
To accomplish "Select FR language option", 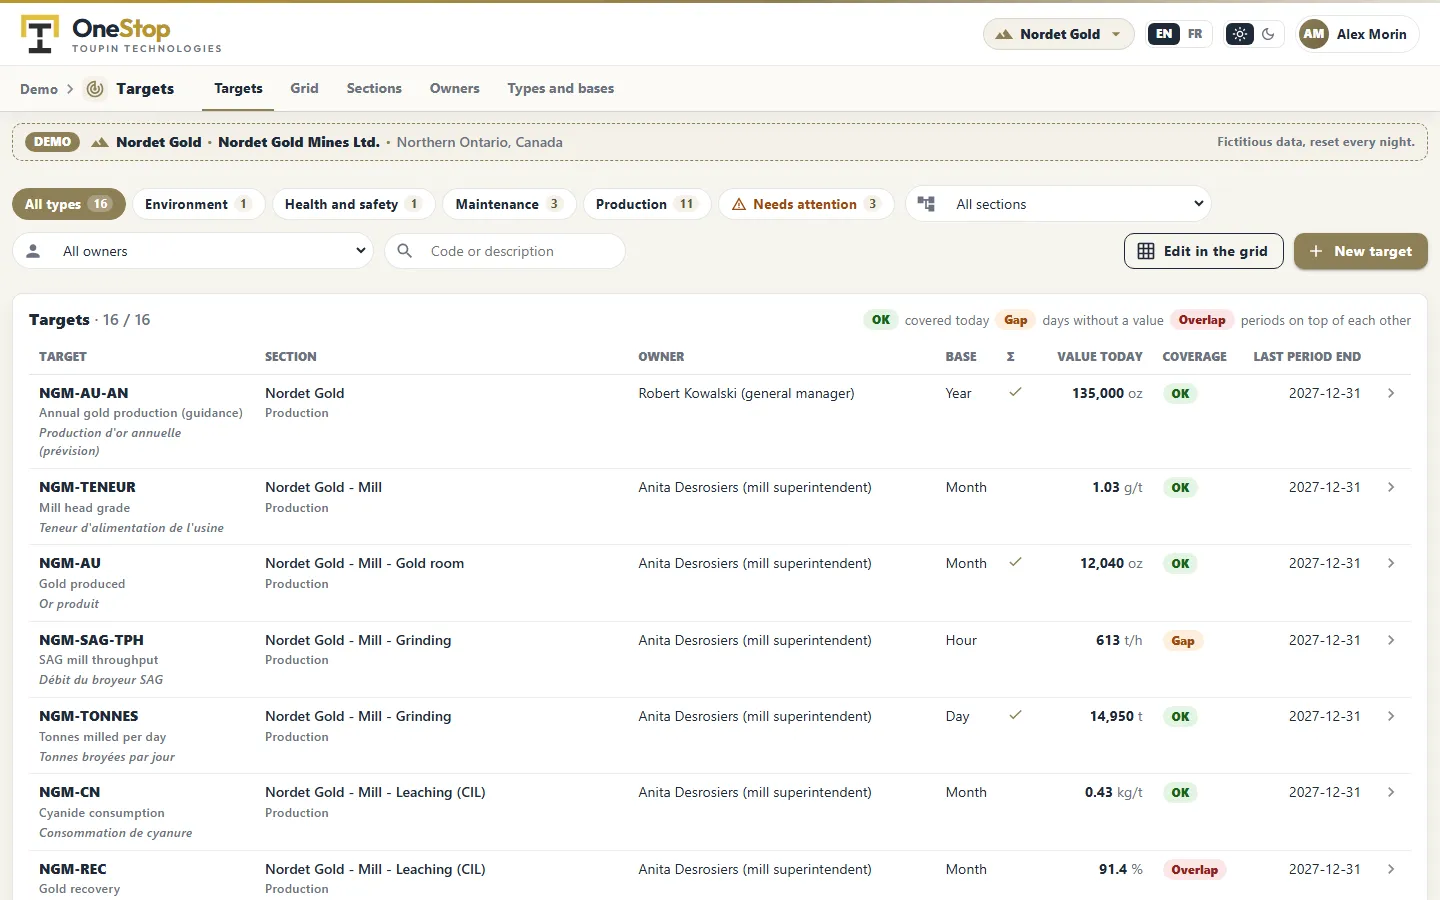I will (x=1195, y=34).
